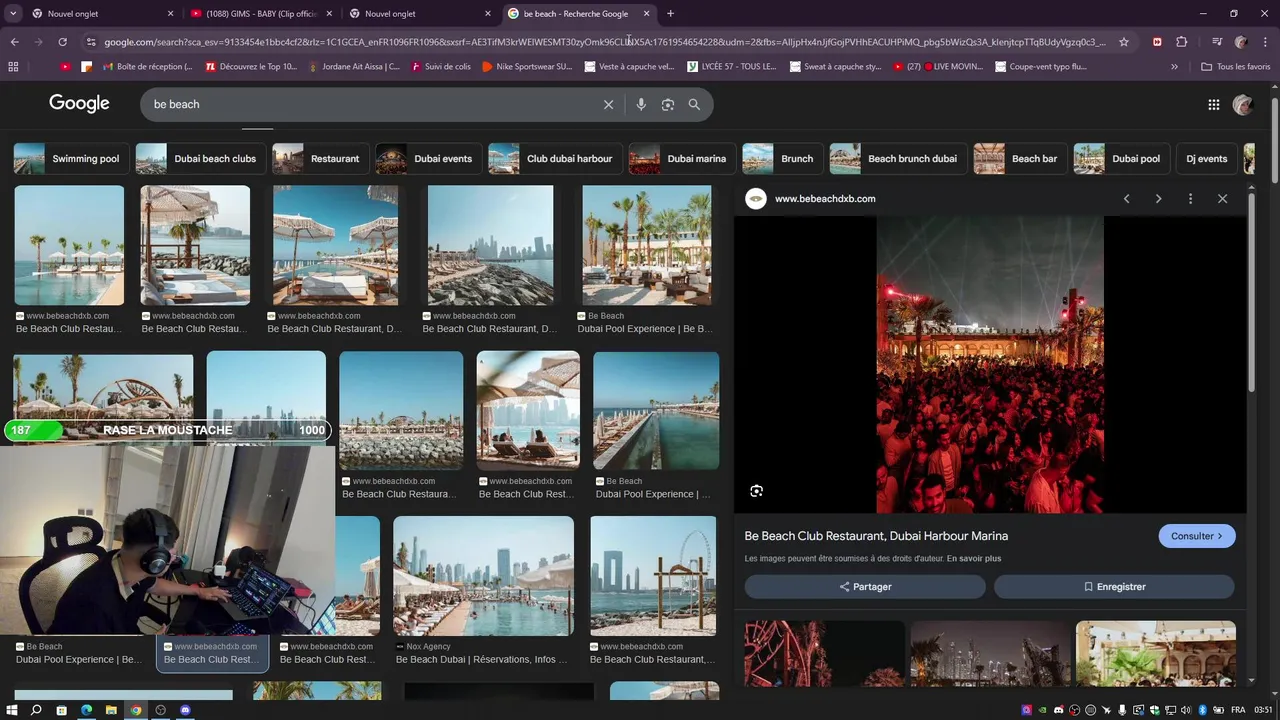Screen dimensions: 1280x720
Task: Go to Google logo homepage
Action: coord(79,103)
